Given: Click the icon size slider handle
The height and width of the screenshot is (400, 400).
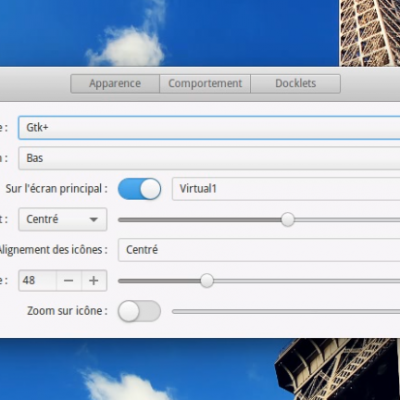Looking at the screenshot, I should pyautogui.click(x=207, y=281).
